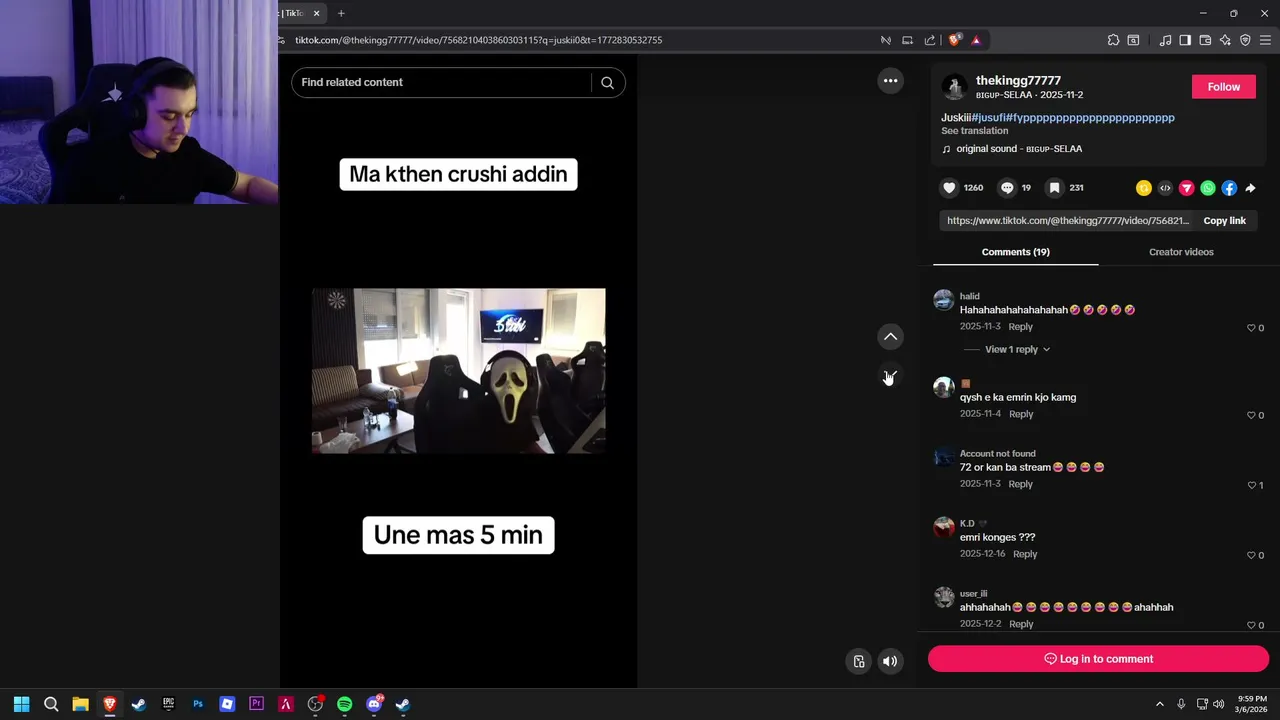
Task: Share the video to Facebook
Action: click(x=1229, y=188)
